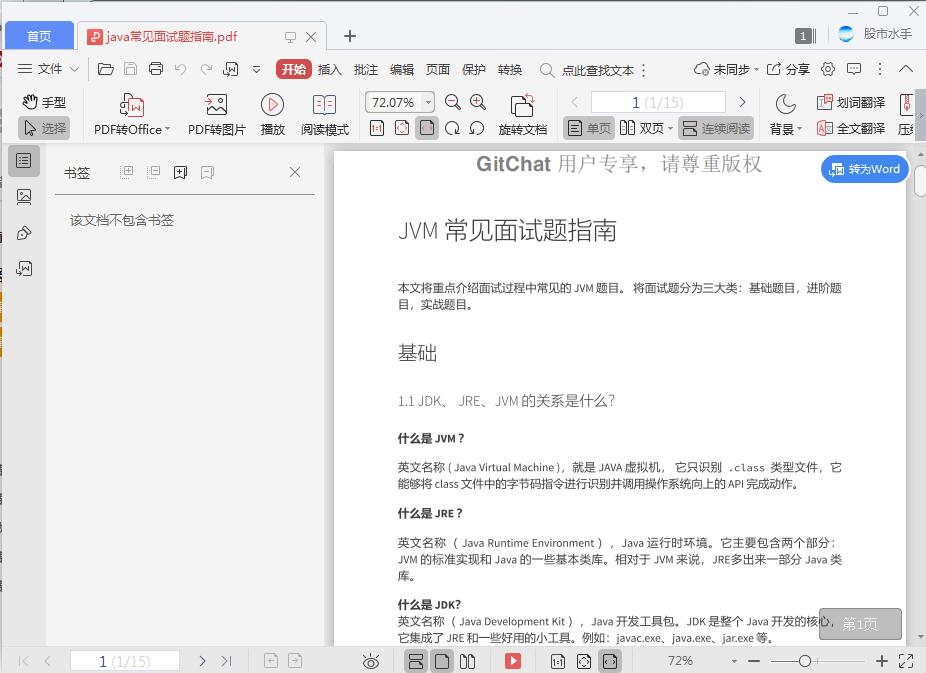The width and height of the screenshot is (926, 673).
Task: Open PDF to Office converter
Action: click(x=132, y=115)
